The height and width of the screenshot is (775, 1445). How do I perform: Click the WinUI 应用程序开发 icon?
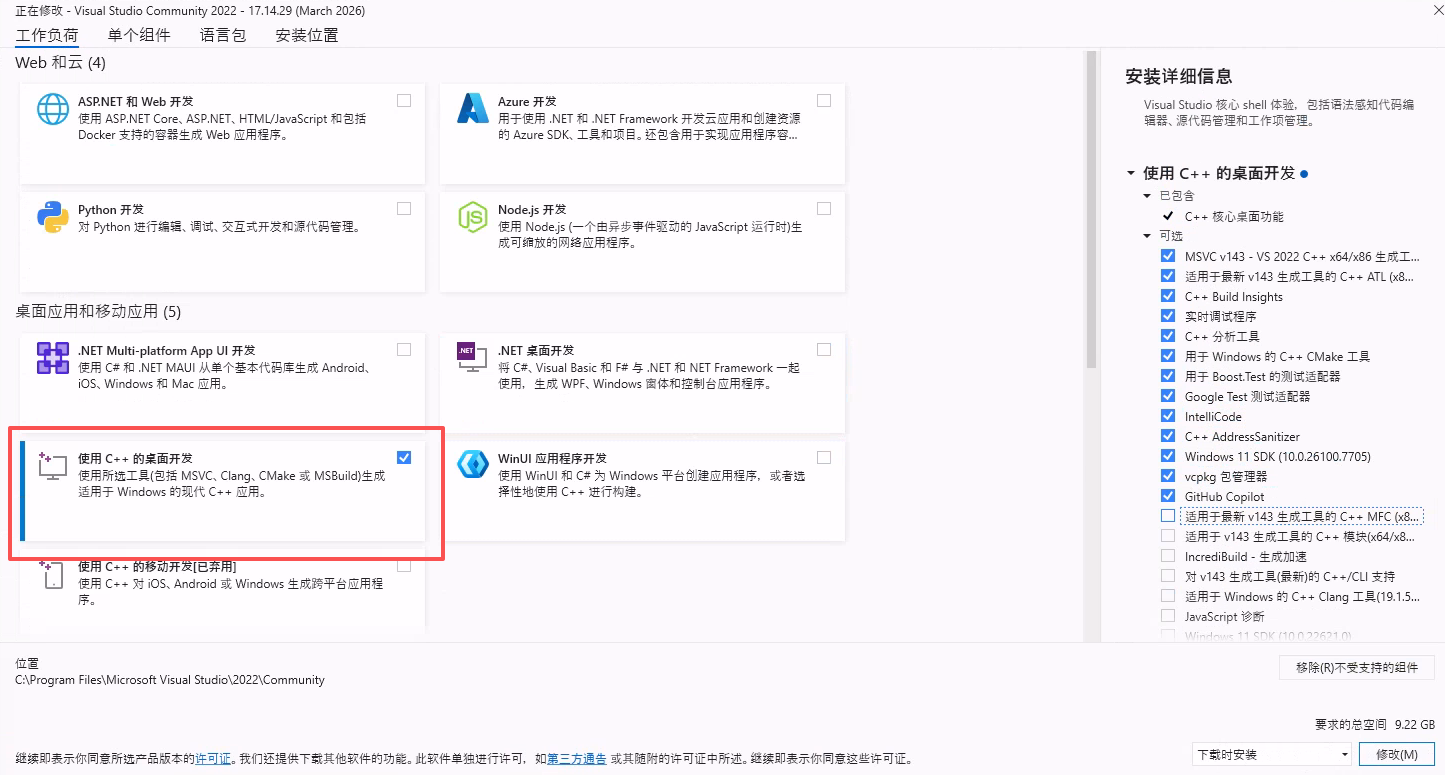(x=472, y=465)
